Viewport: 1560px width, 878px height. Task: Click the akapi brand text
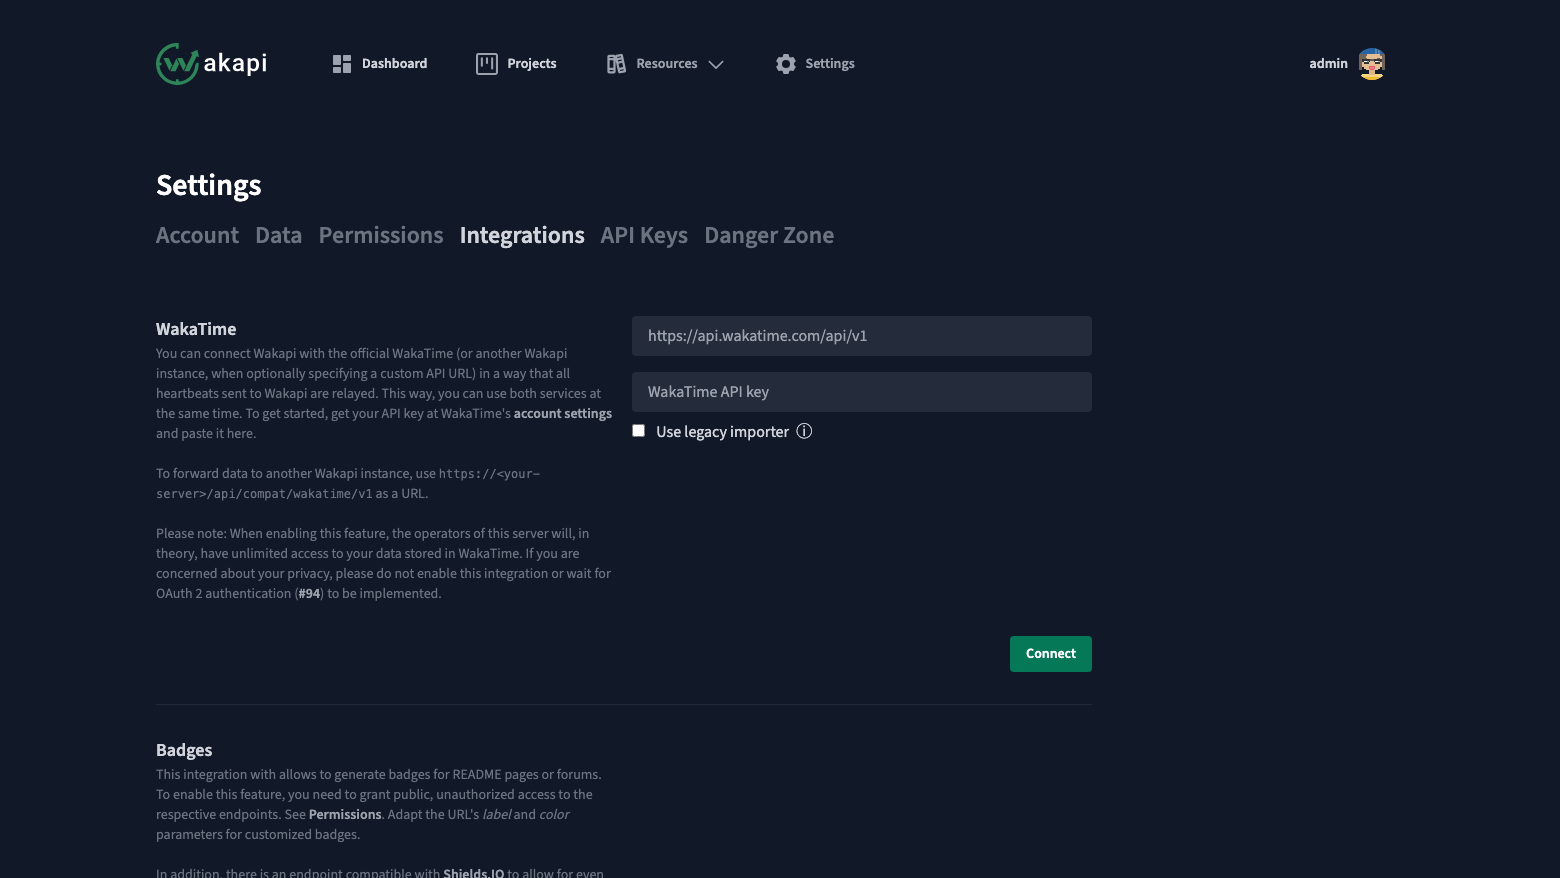coord(235,63)
